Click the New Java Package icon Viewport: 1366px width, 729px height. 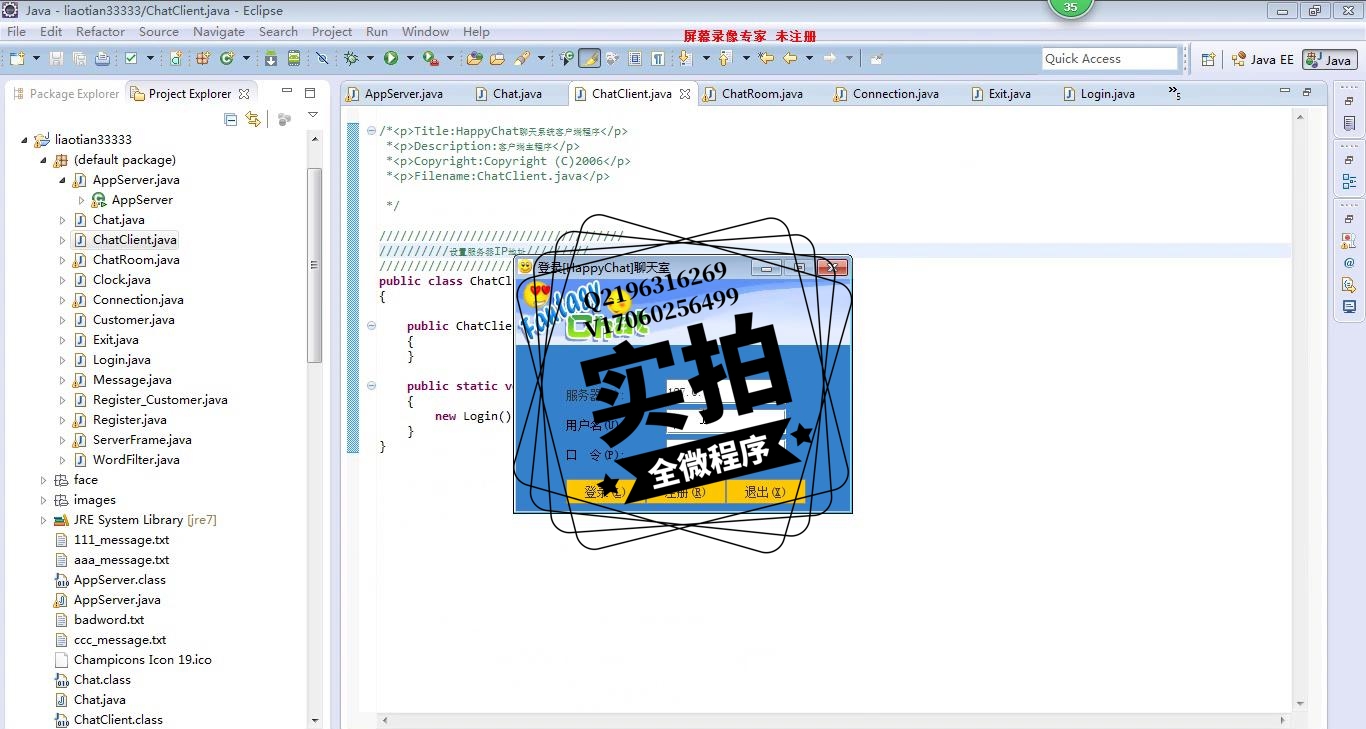click(x=203, y=59)
